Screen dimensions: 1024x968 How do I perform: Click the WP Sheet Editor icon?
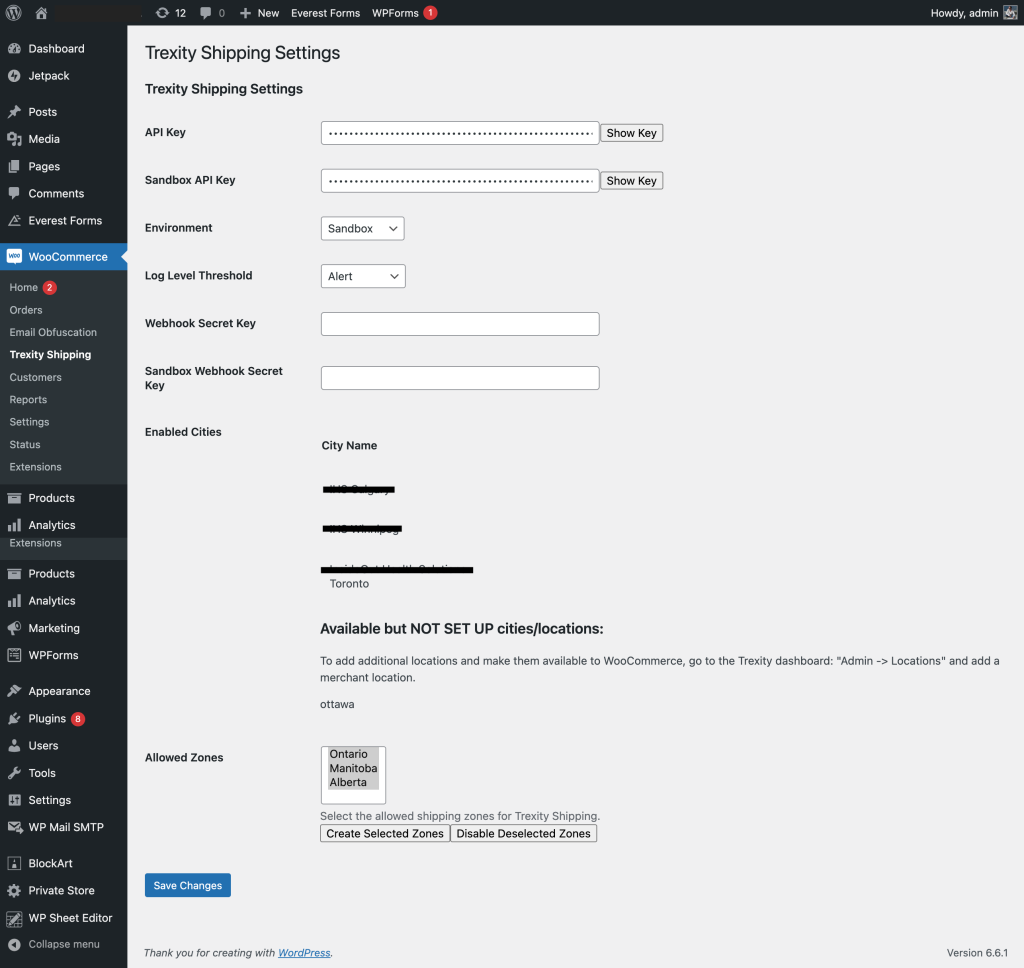pos(14,918)
